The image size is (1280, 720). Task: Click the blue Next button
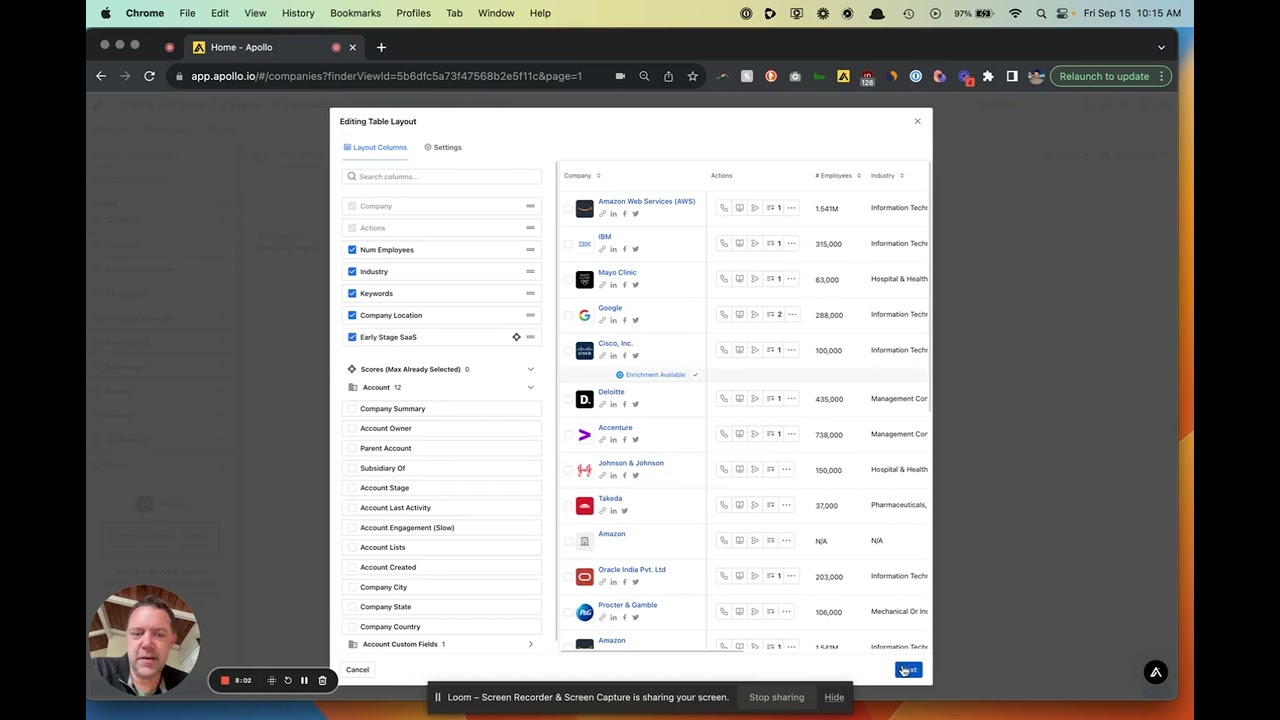[x=908, y=670]
